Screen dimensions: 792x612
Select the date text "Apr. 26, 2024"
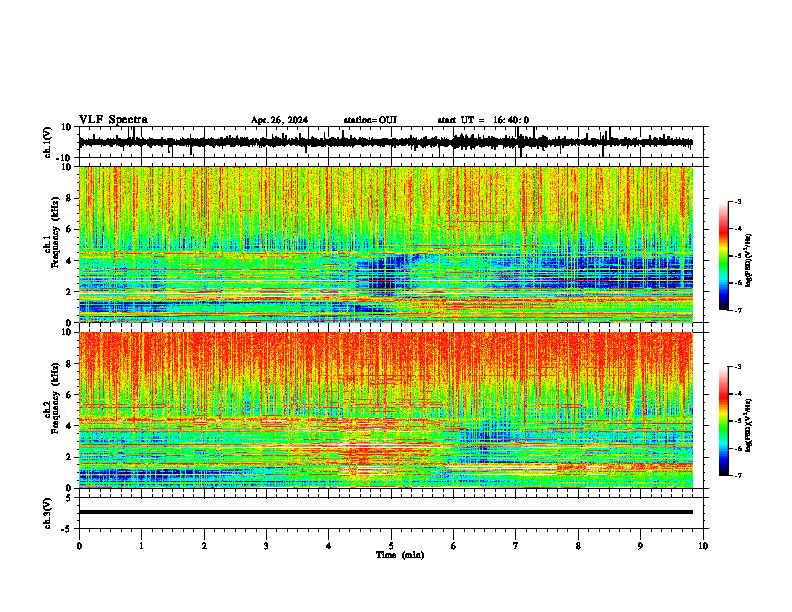[279, 120]
